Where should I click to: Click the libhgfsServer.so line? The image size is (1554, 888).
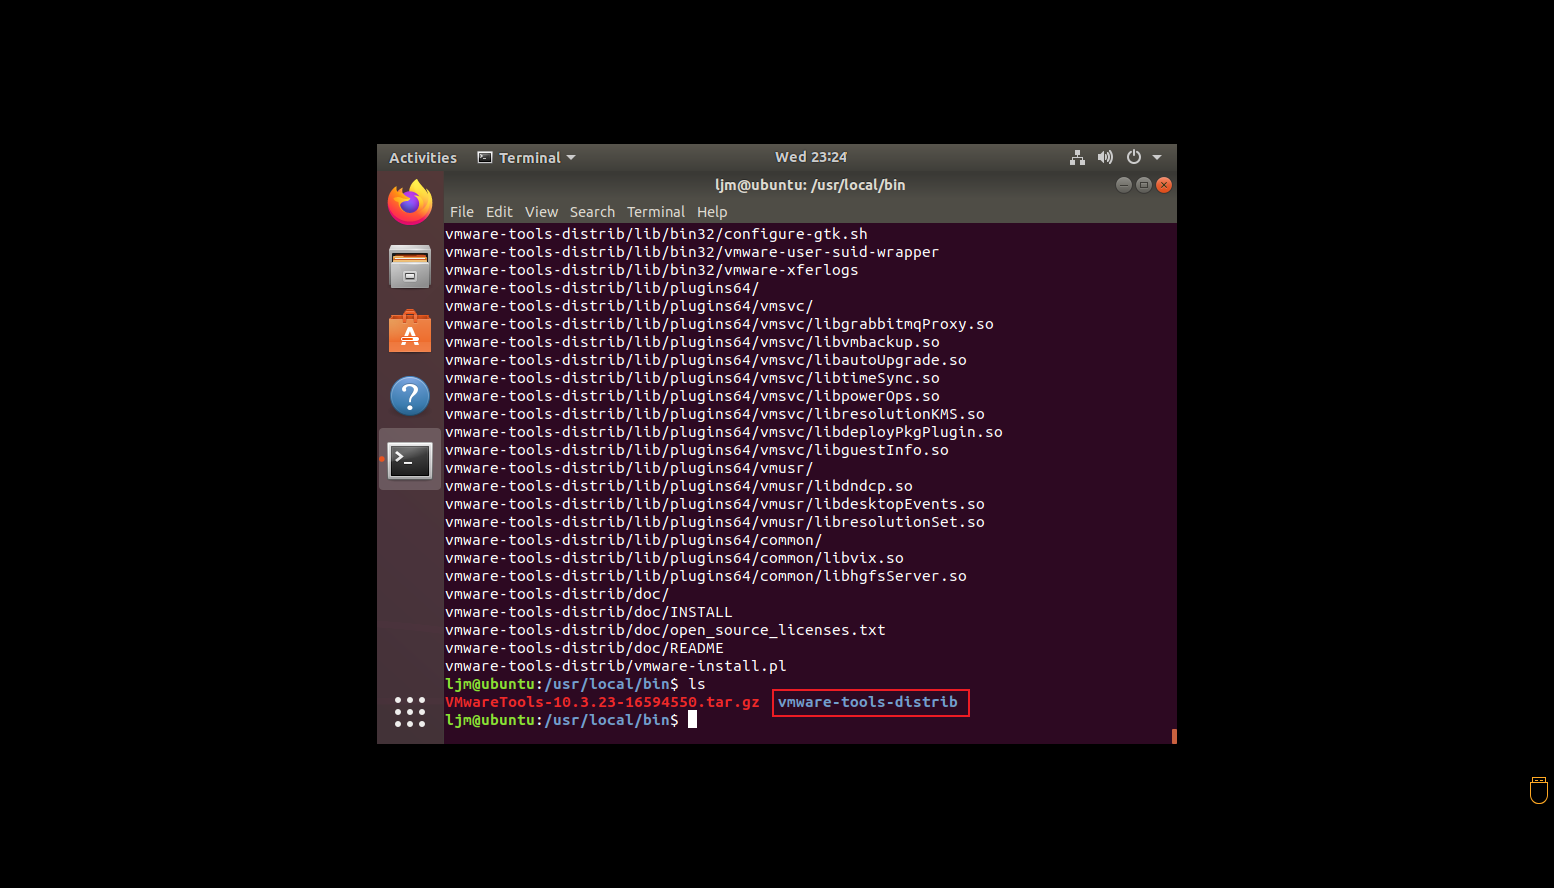click(x=705, y=576)
